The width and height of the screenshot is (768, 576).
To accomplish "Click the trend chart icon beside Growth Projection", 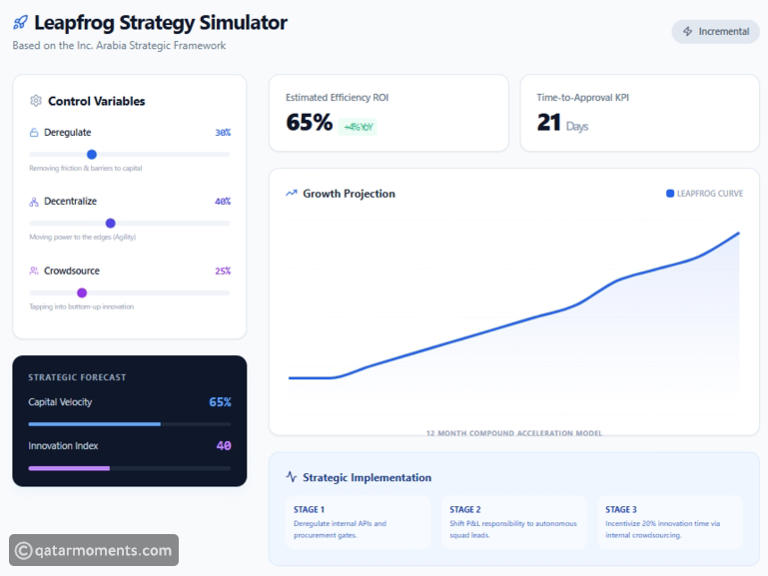I will pyautogui.click(x=291, y=194).
